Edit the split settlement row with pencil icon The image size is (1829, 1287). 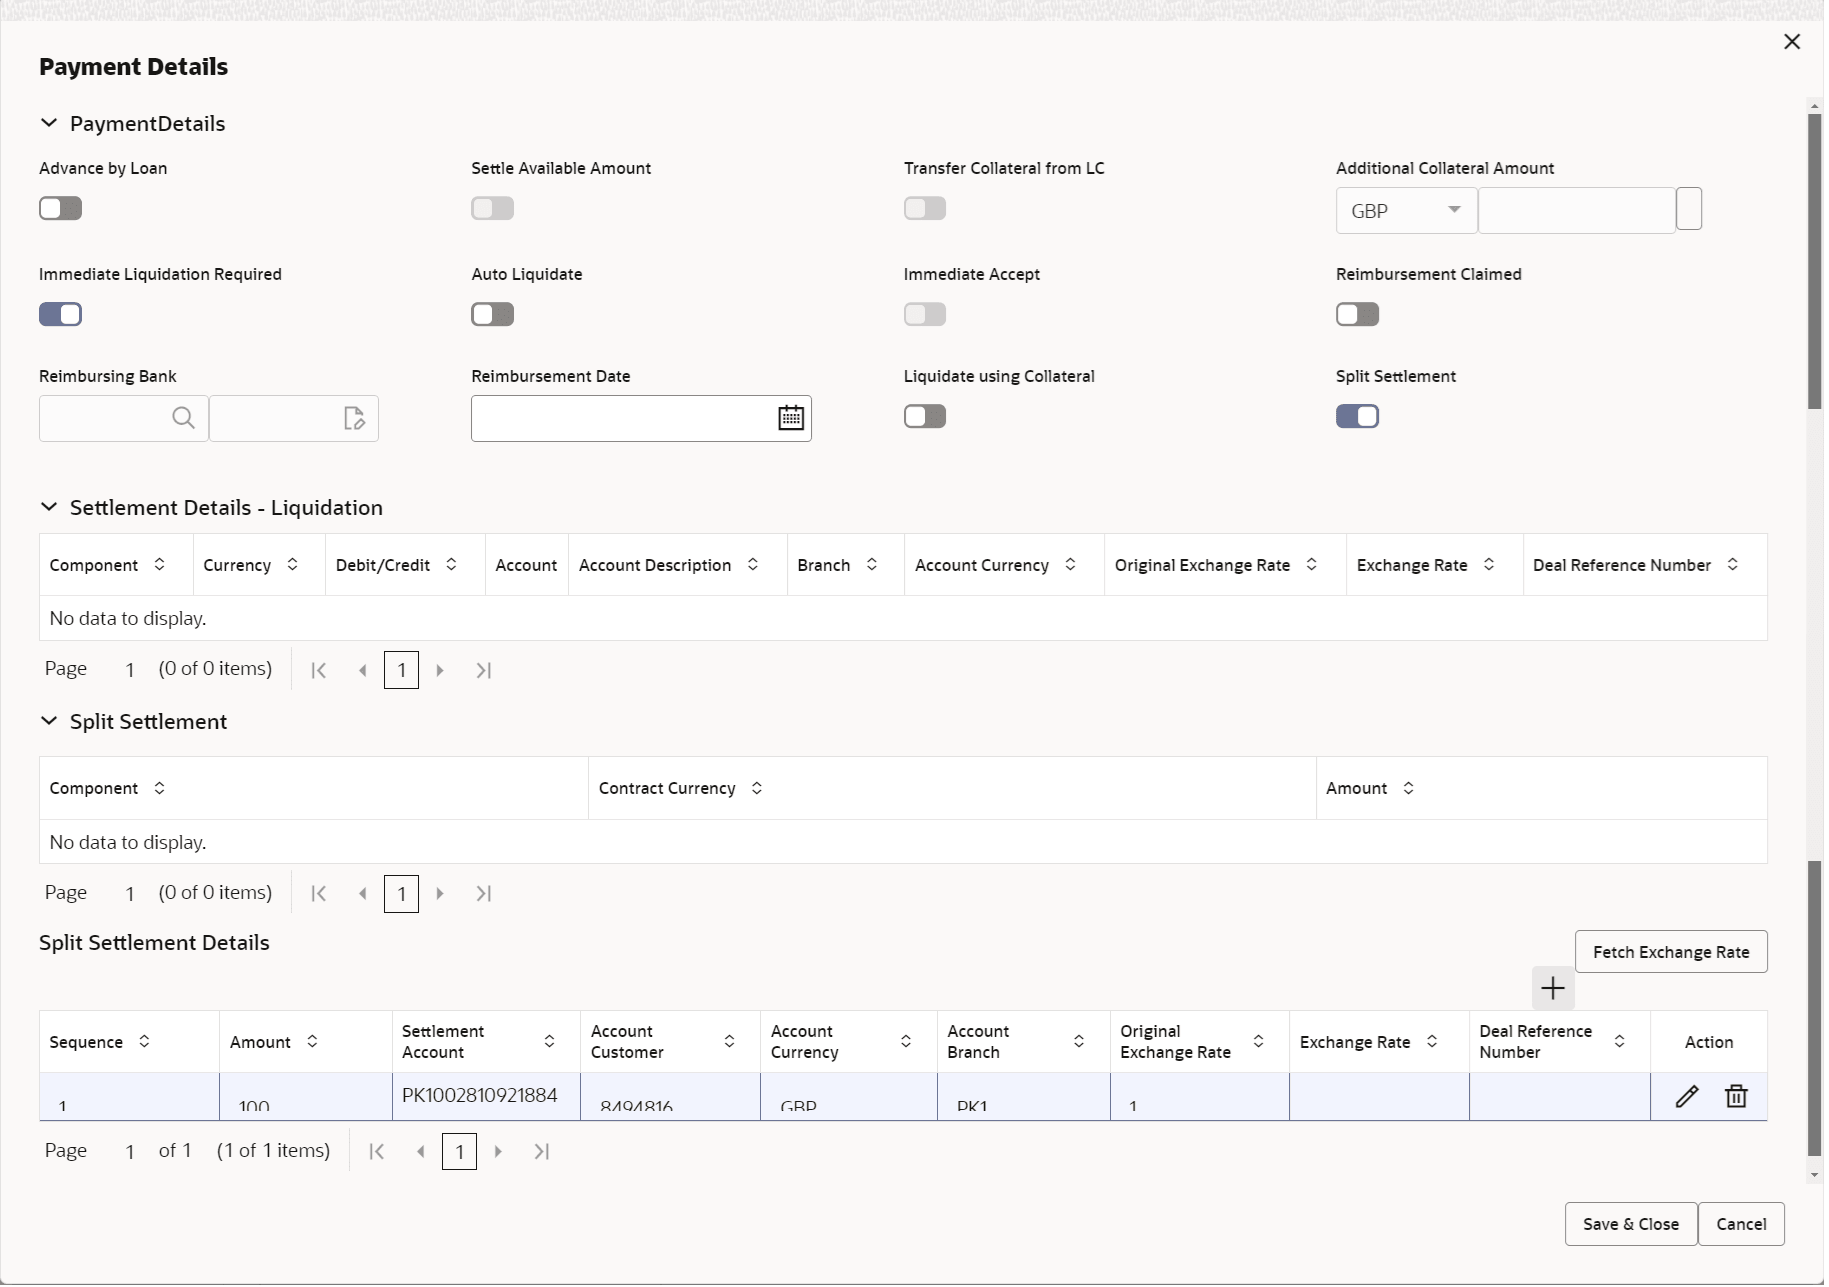(x=1688, y=1096)
